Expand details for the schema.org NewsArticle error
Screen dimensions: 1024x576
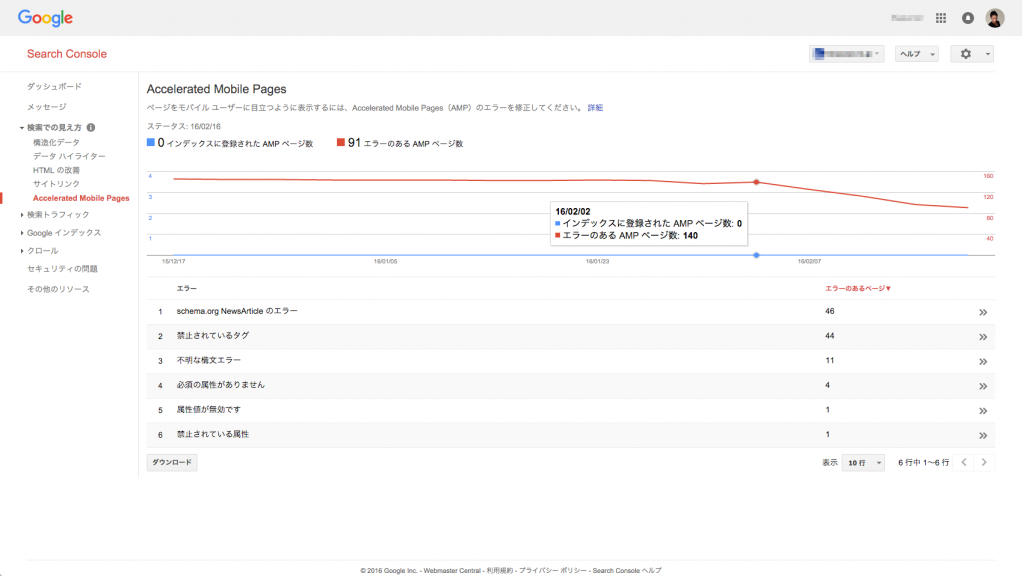click(x=981, y=312)
